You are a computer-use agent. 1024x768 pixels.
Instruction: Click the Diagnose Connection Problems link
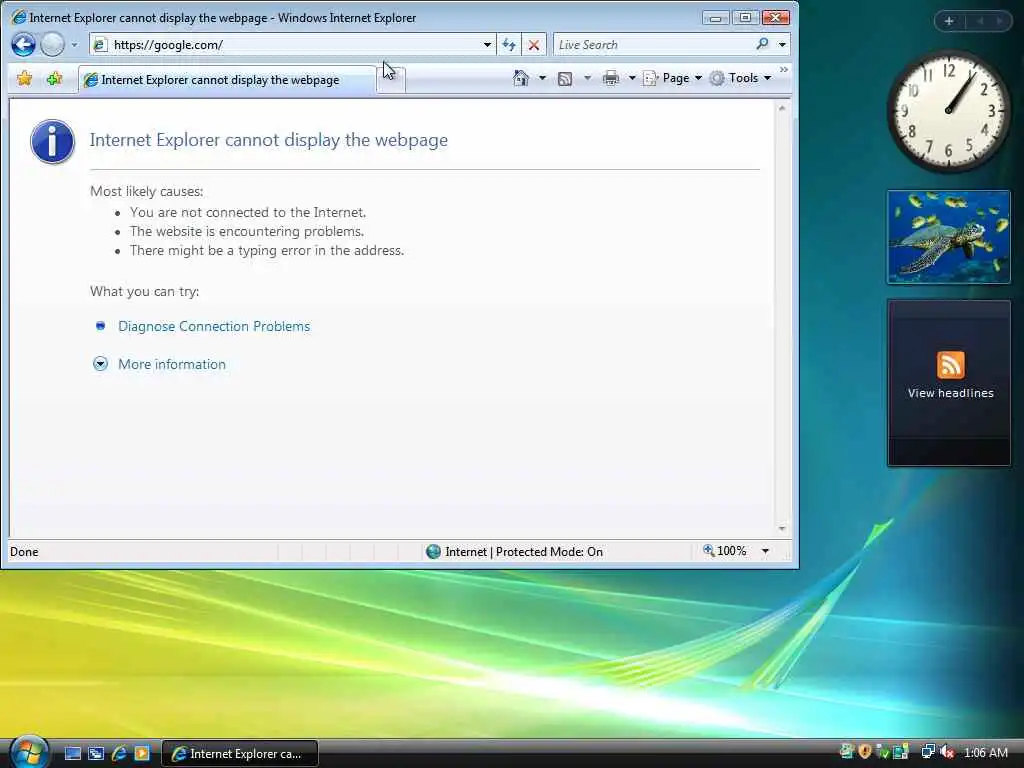tap(214, 326)
